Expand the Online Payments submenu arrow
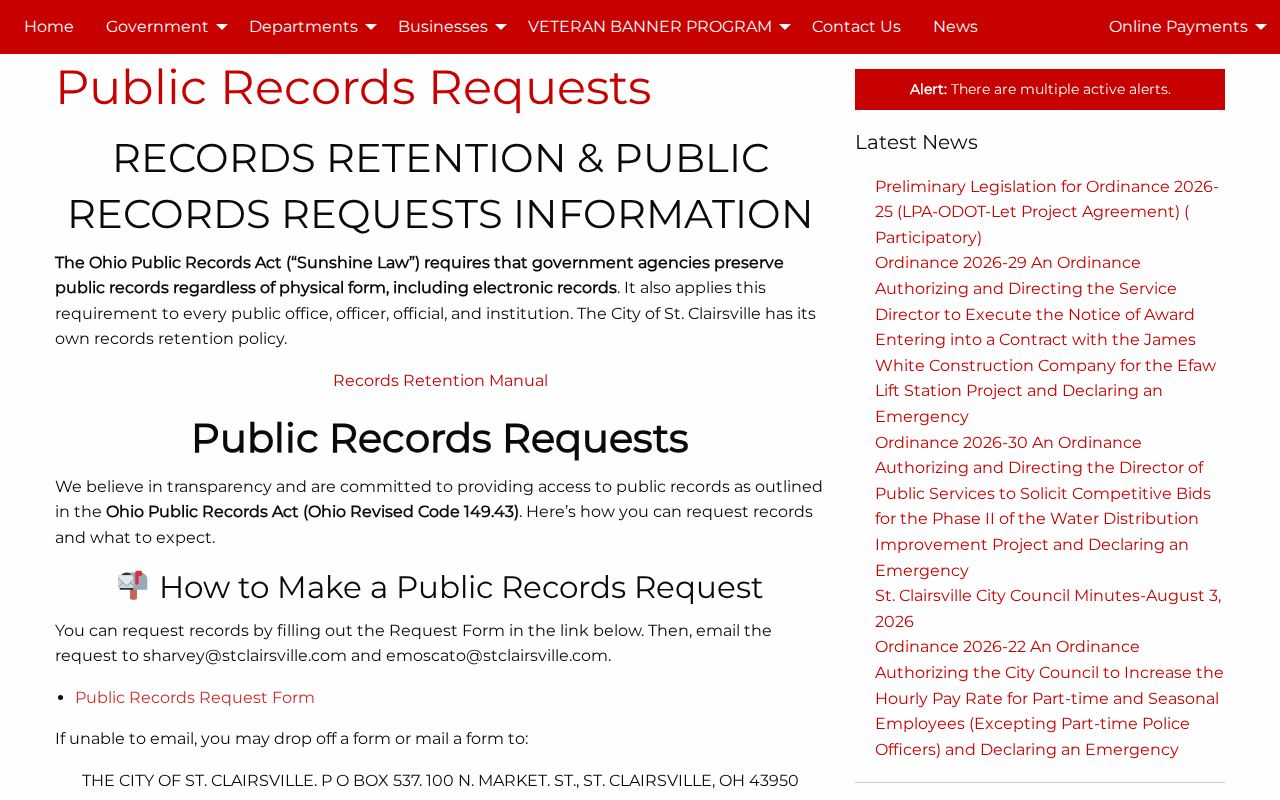This screenshot has height=800, width=1280. [x=1261, y=27]
